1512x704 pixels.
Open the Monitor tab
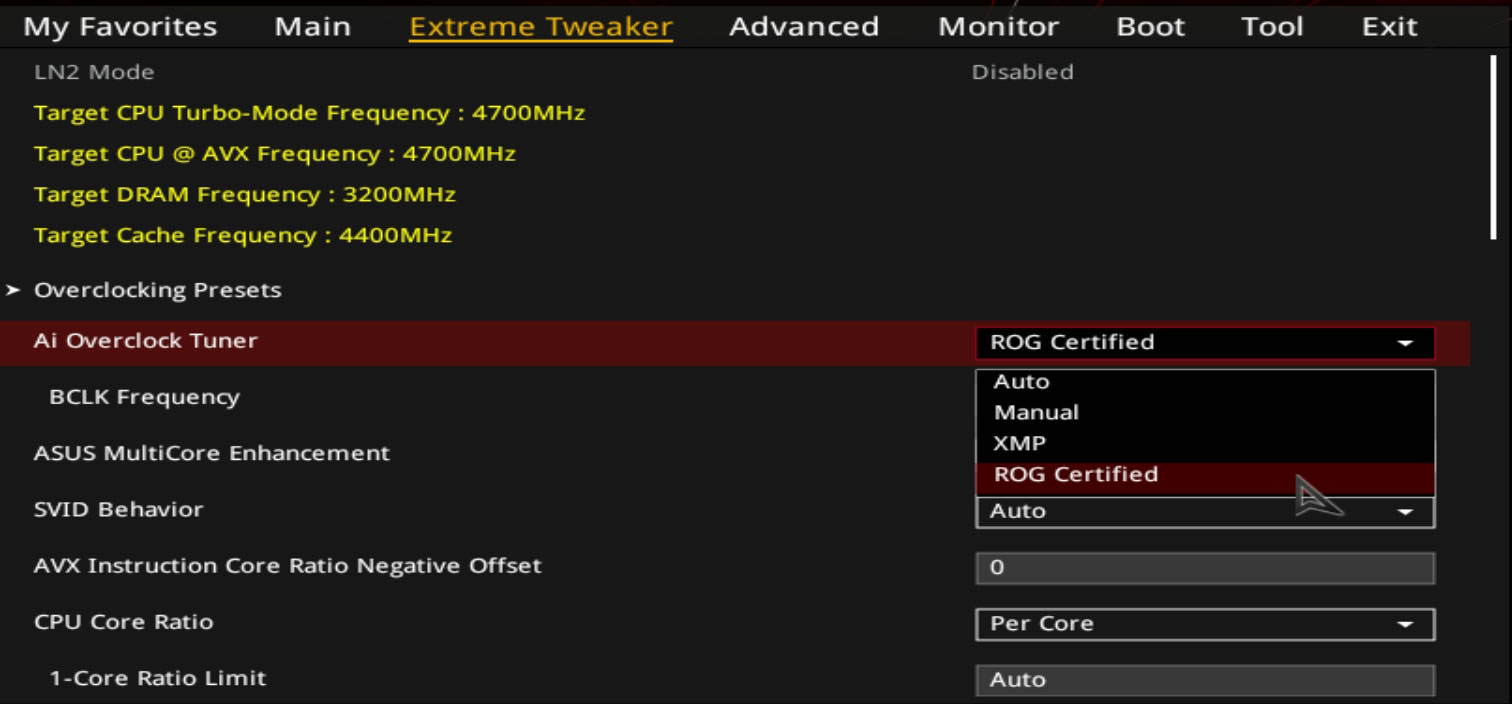click(x=998, y=27)
